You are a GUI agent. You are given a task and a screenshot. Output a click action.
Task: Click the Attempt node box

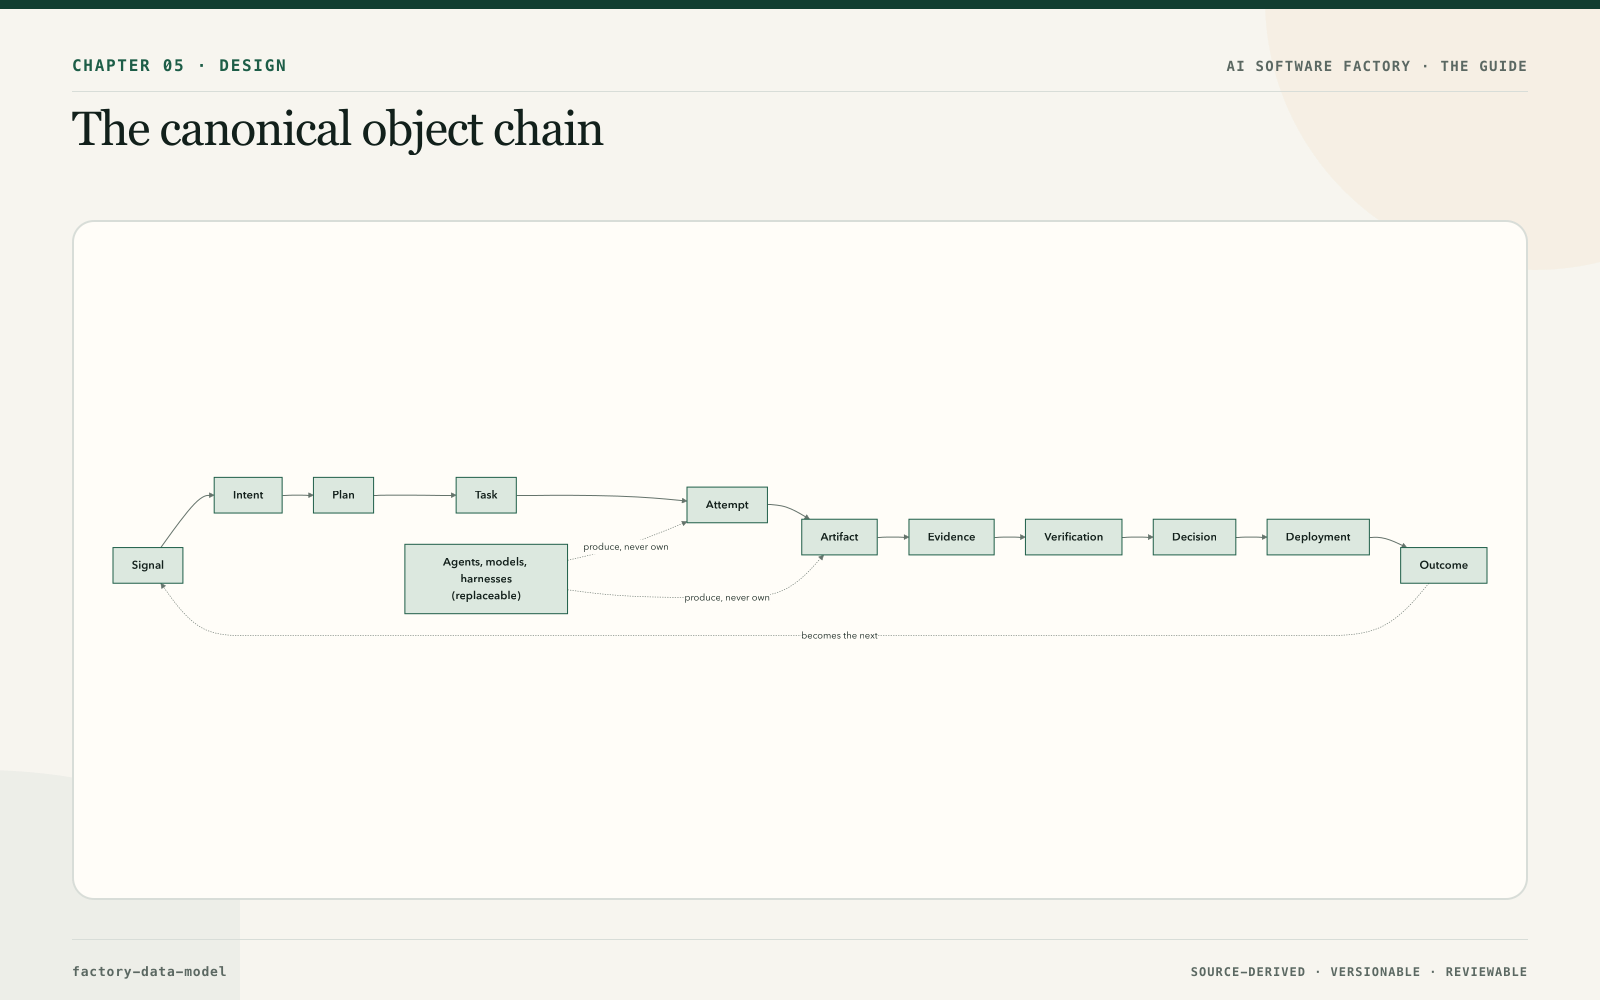point(727,505)
